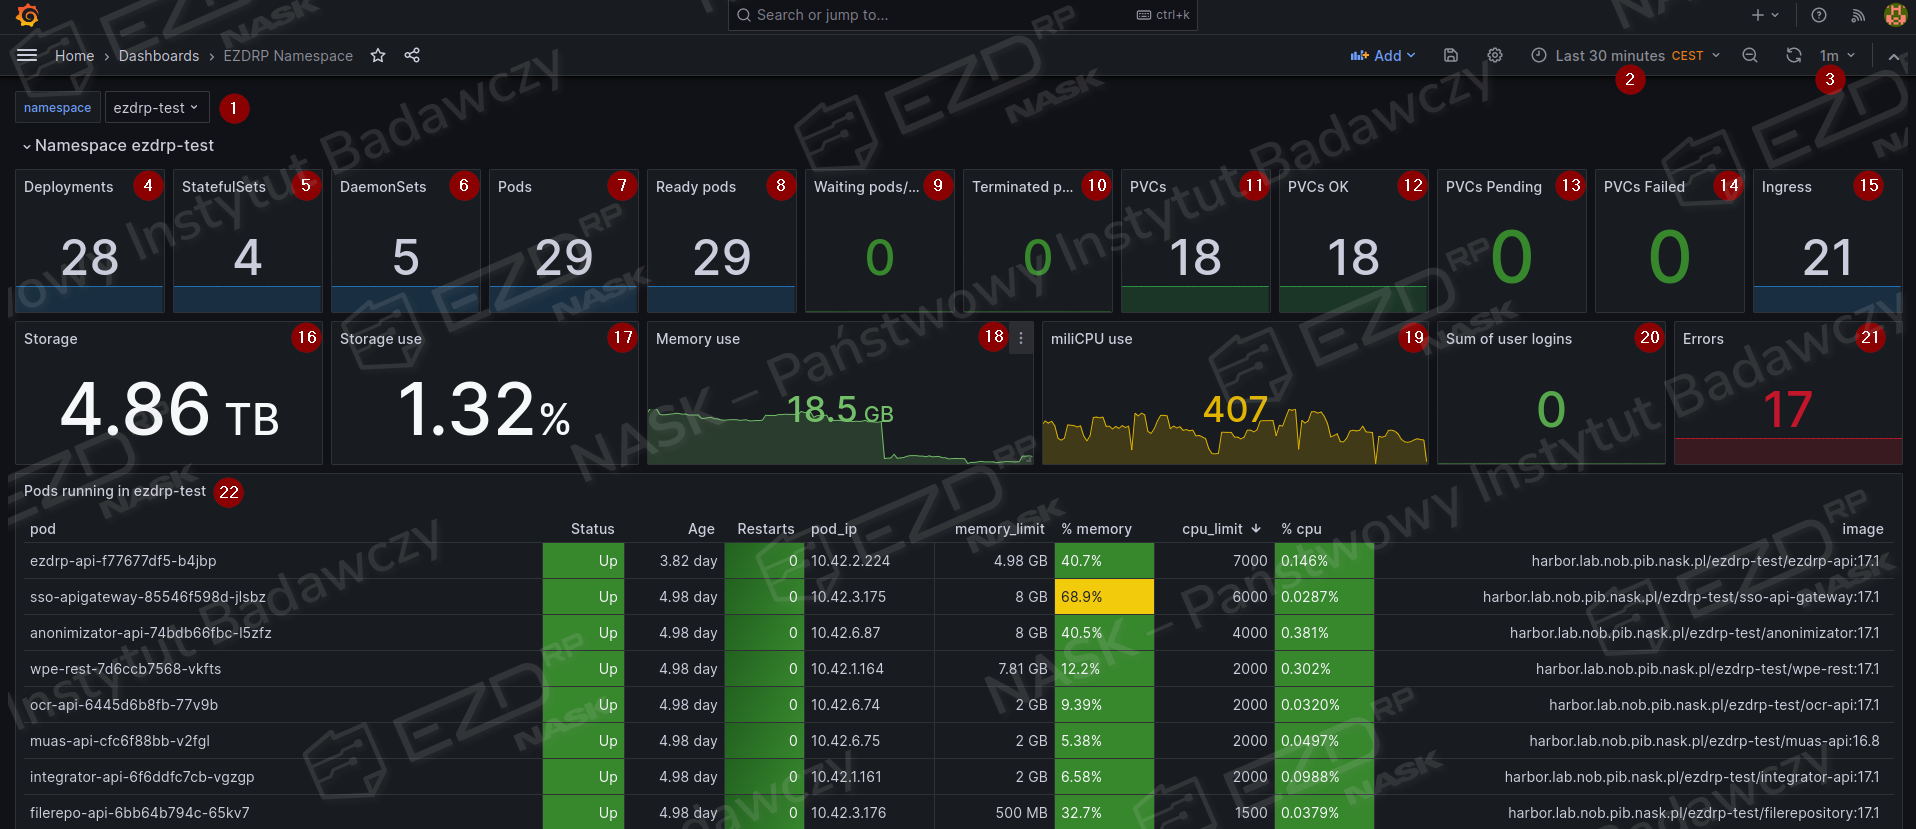Zoom out the time range
This screenshot has height=829, width=1916.
[1750, 56]
